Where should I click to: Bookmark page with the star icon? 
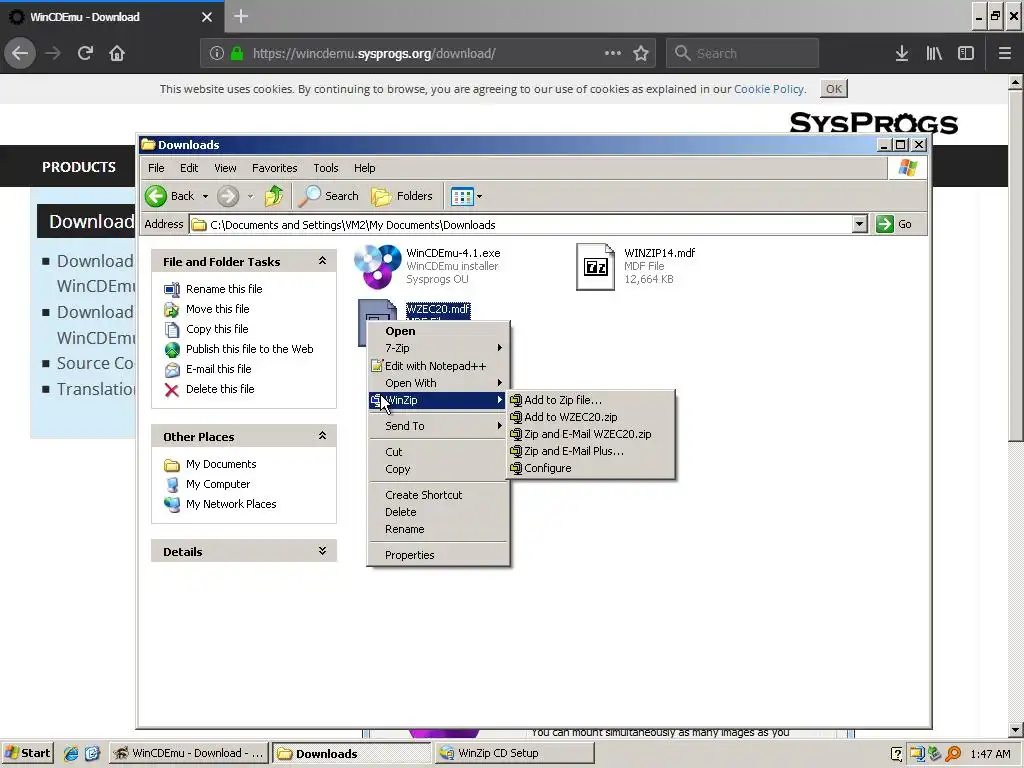tap(641, 53)
